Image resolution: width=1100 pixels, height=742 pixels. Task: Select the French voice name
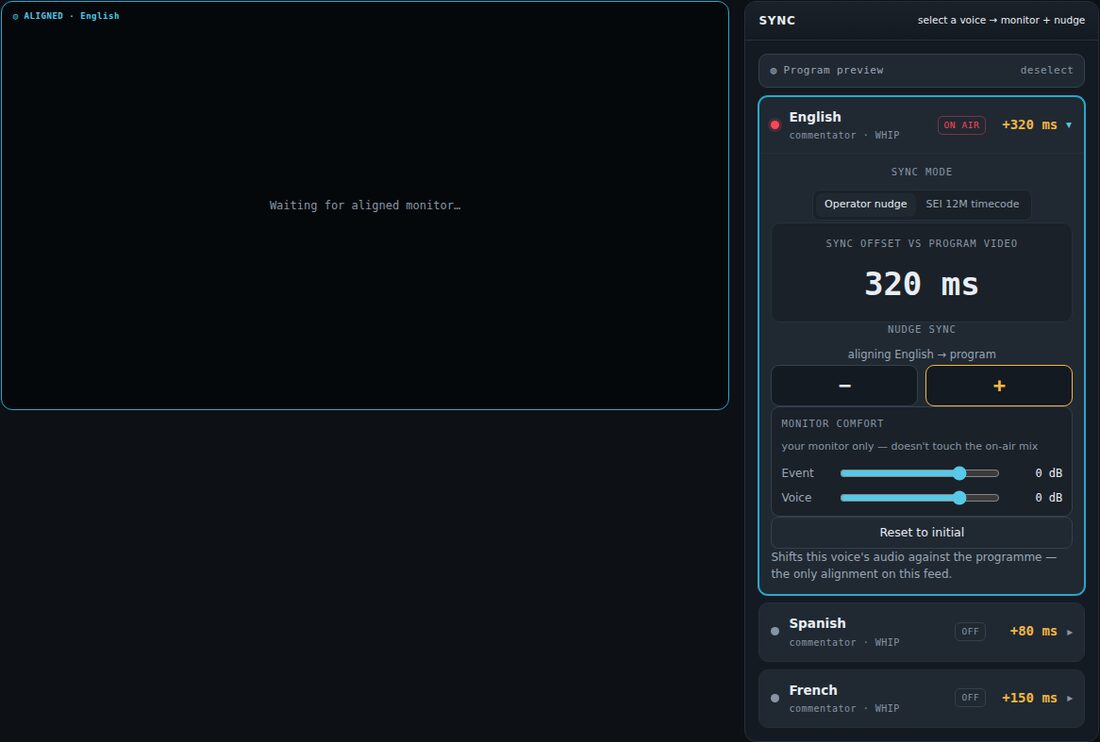coord(813,690)
